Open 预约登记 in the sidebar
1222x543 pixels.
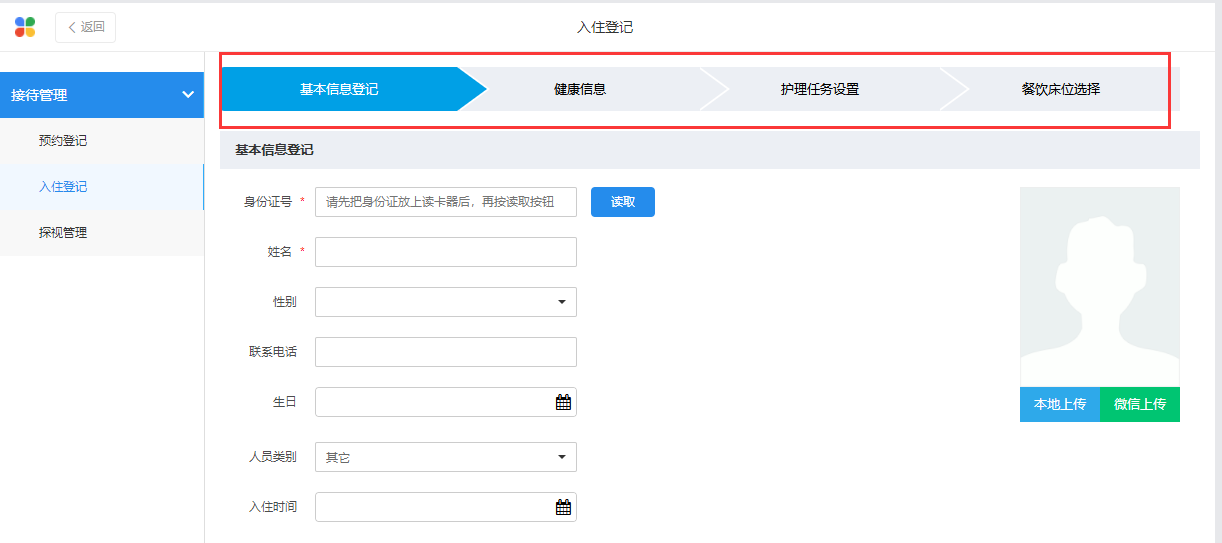click(x=63, y=141)
